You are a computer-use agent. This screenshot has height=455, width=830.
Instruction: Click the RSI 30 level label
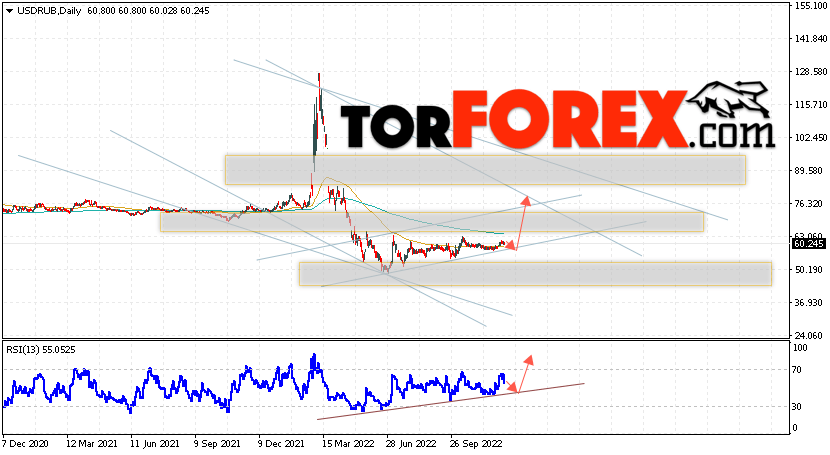click(x=797, y=406)
